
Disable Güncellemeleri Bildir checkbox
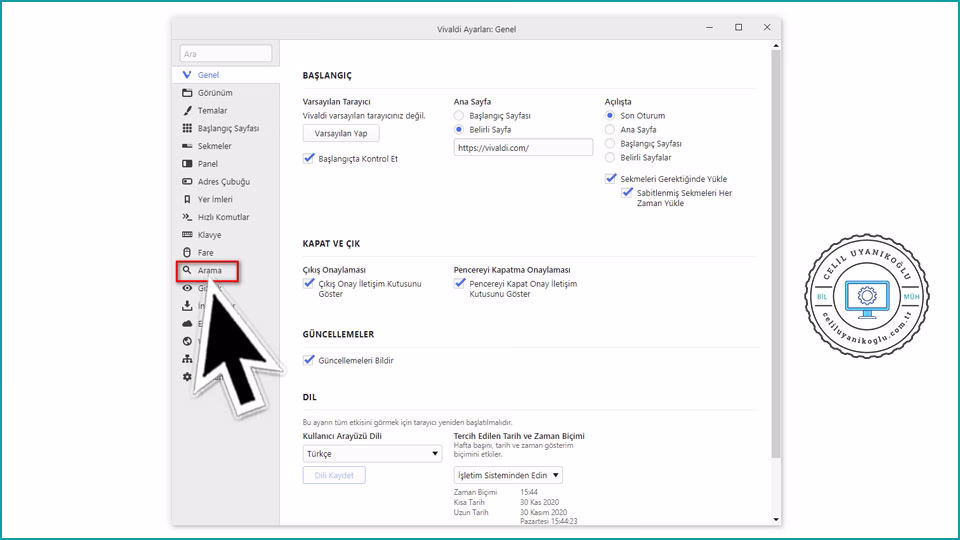coord(309,360)
